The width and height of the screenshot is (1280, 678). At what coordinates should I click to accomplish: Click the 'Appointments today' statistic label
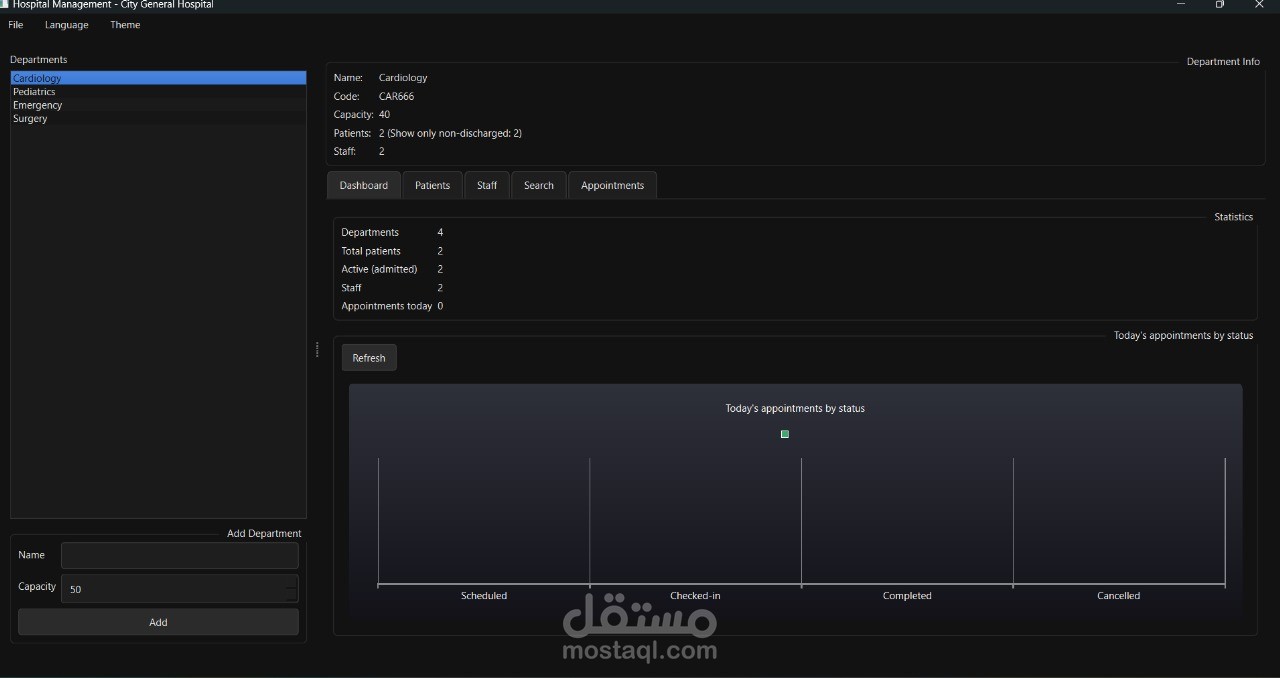tap(386, 306)
